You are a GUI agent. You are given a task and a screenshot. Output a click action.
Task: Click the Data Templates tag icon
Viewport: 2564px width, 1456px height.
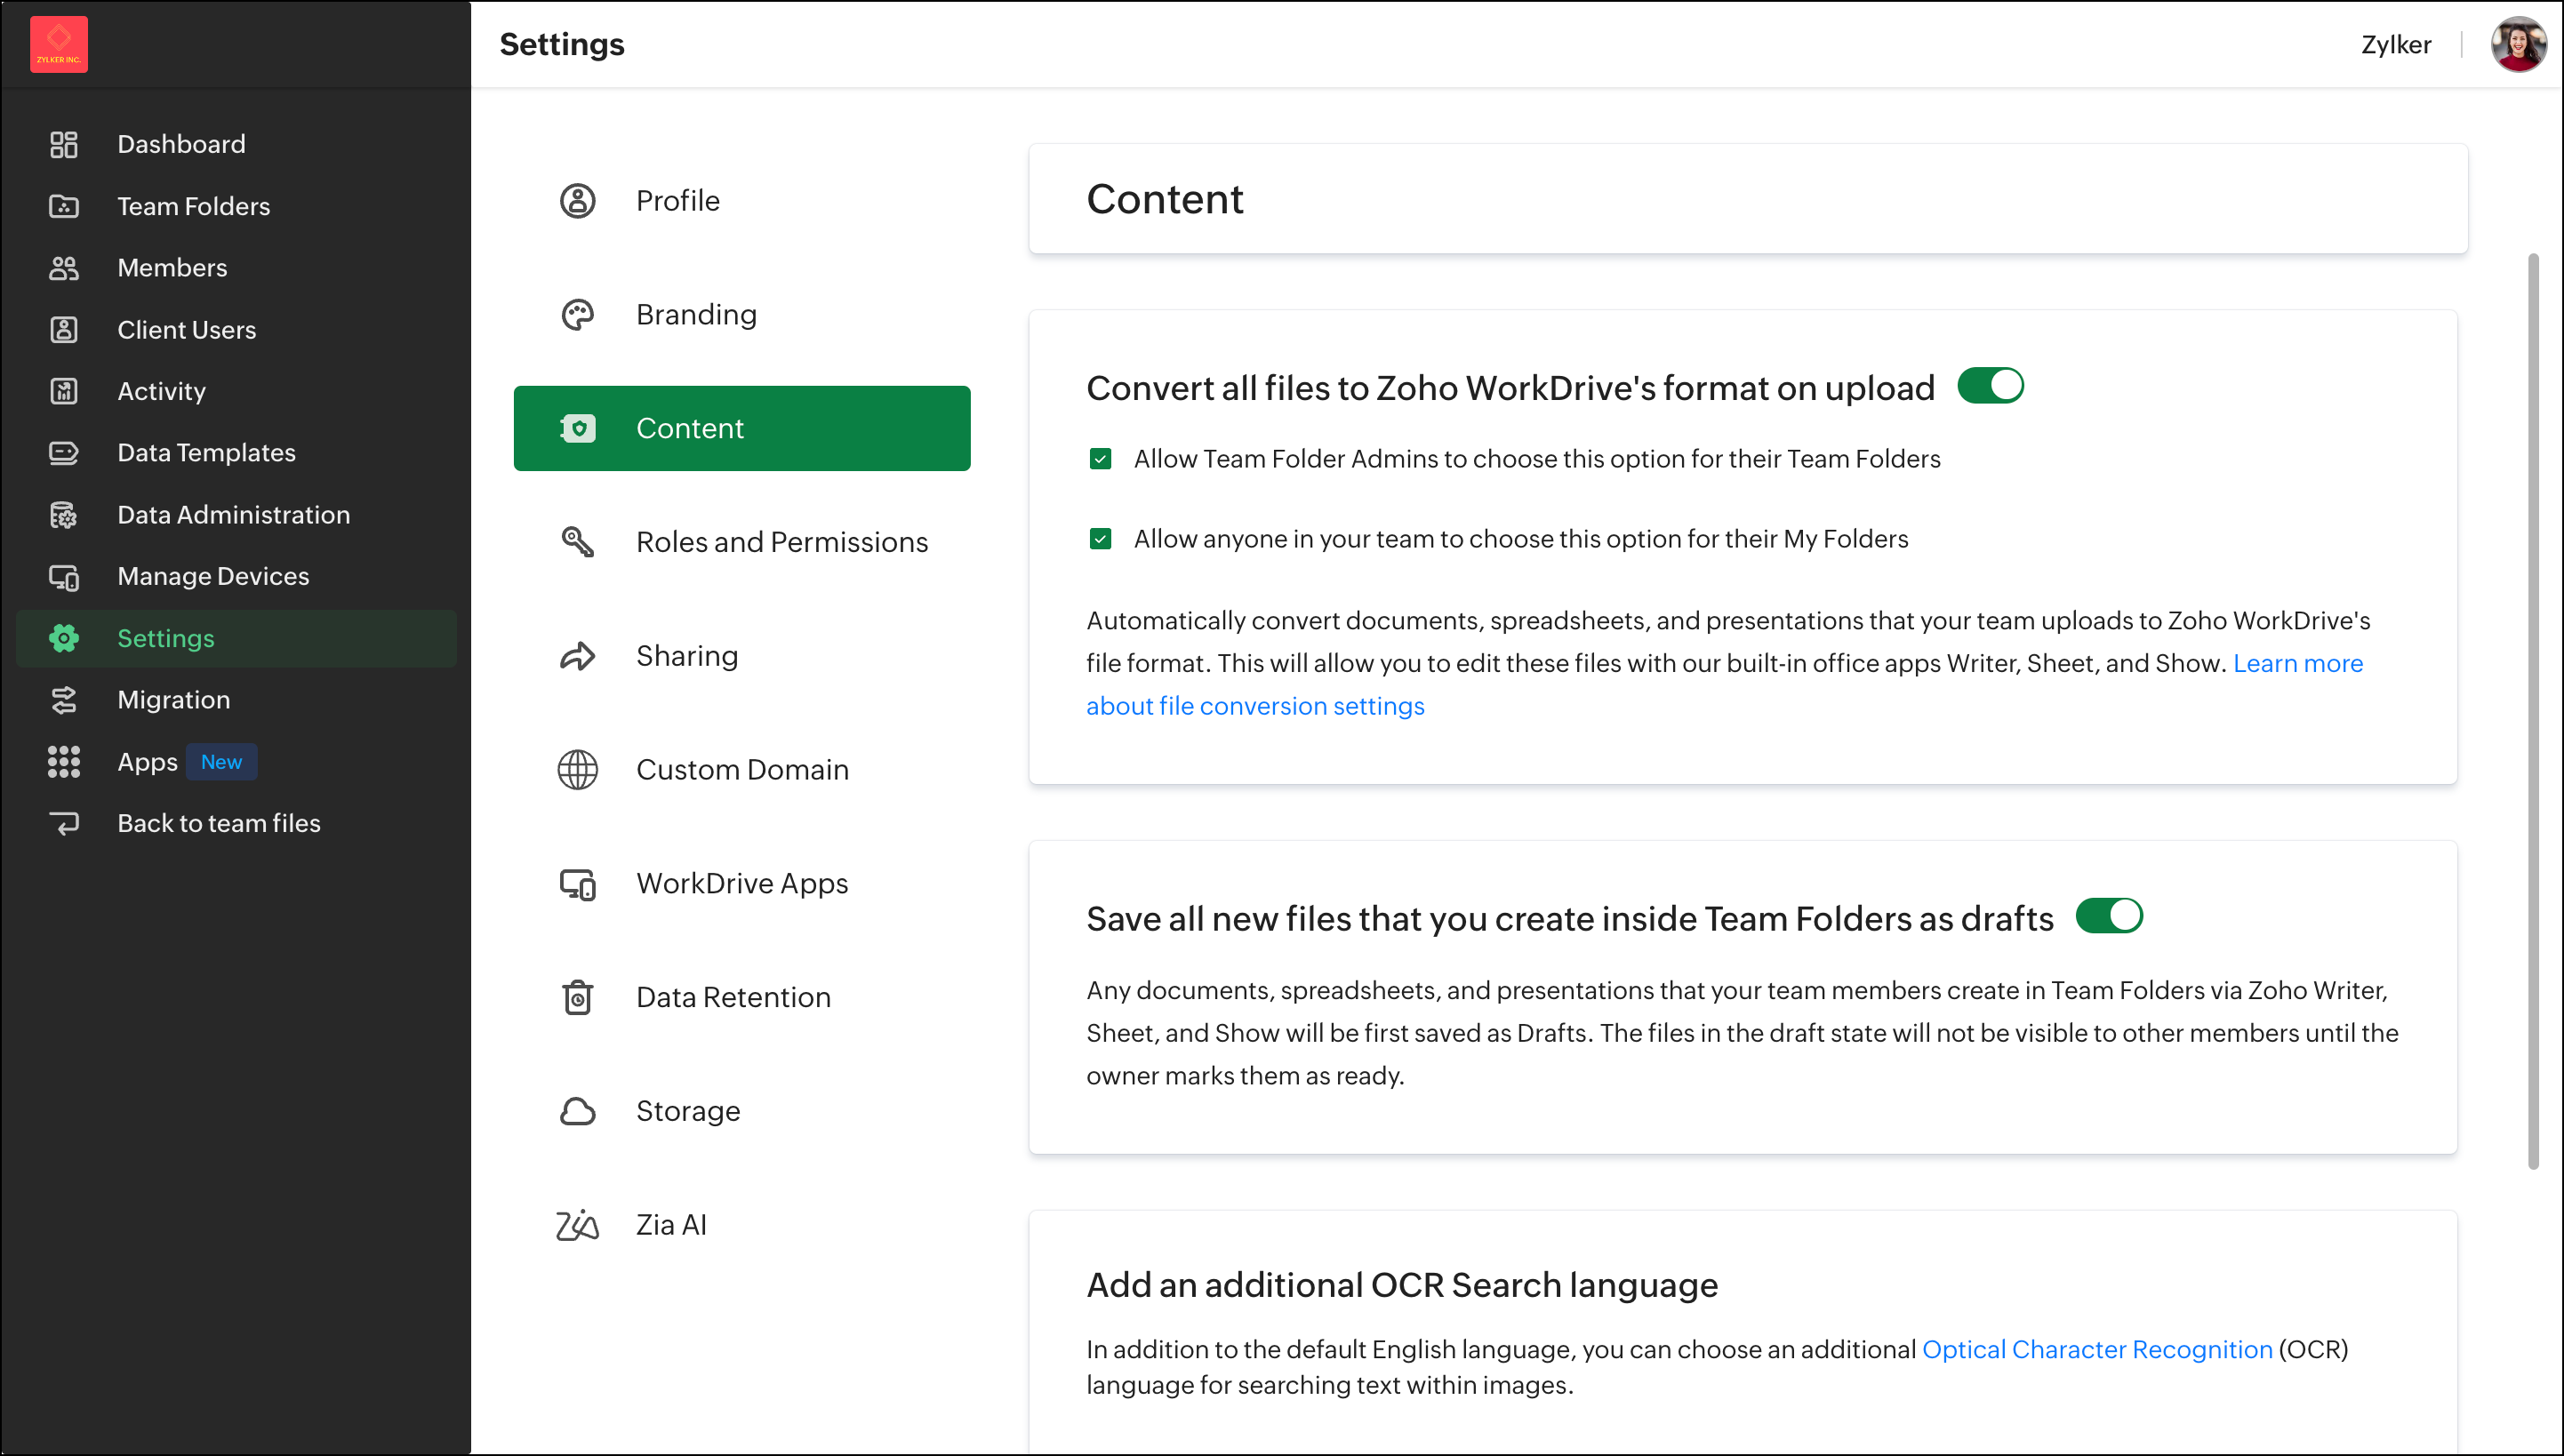pos(64,453)
